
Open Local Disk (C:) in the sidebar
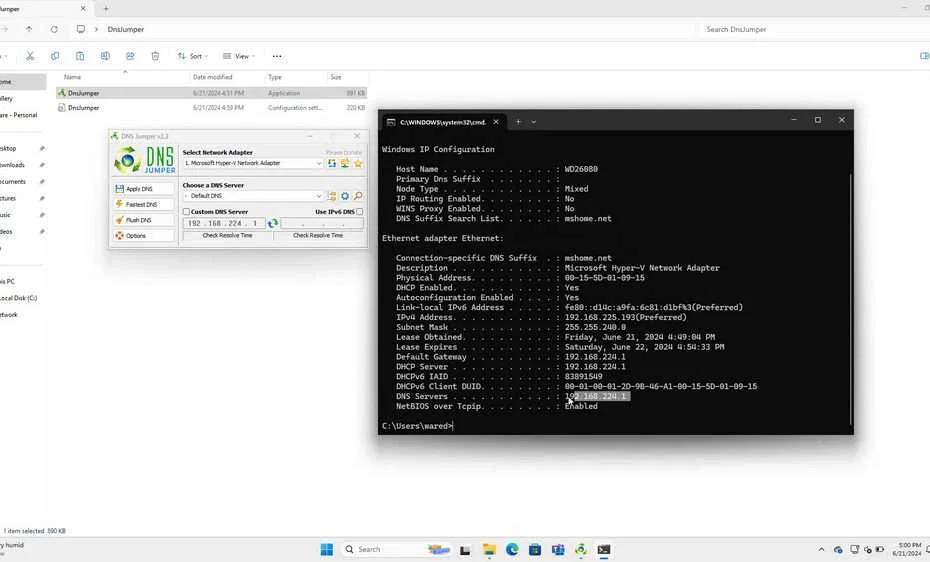pyautogui.click(x=18, y=298)
